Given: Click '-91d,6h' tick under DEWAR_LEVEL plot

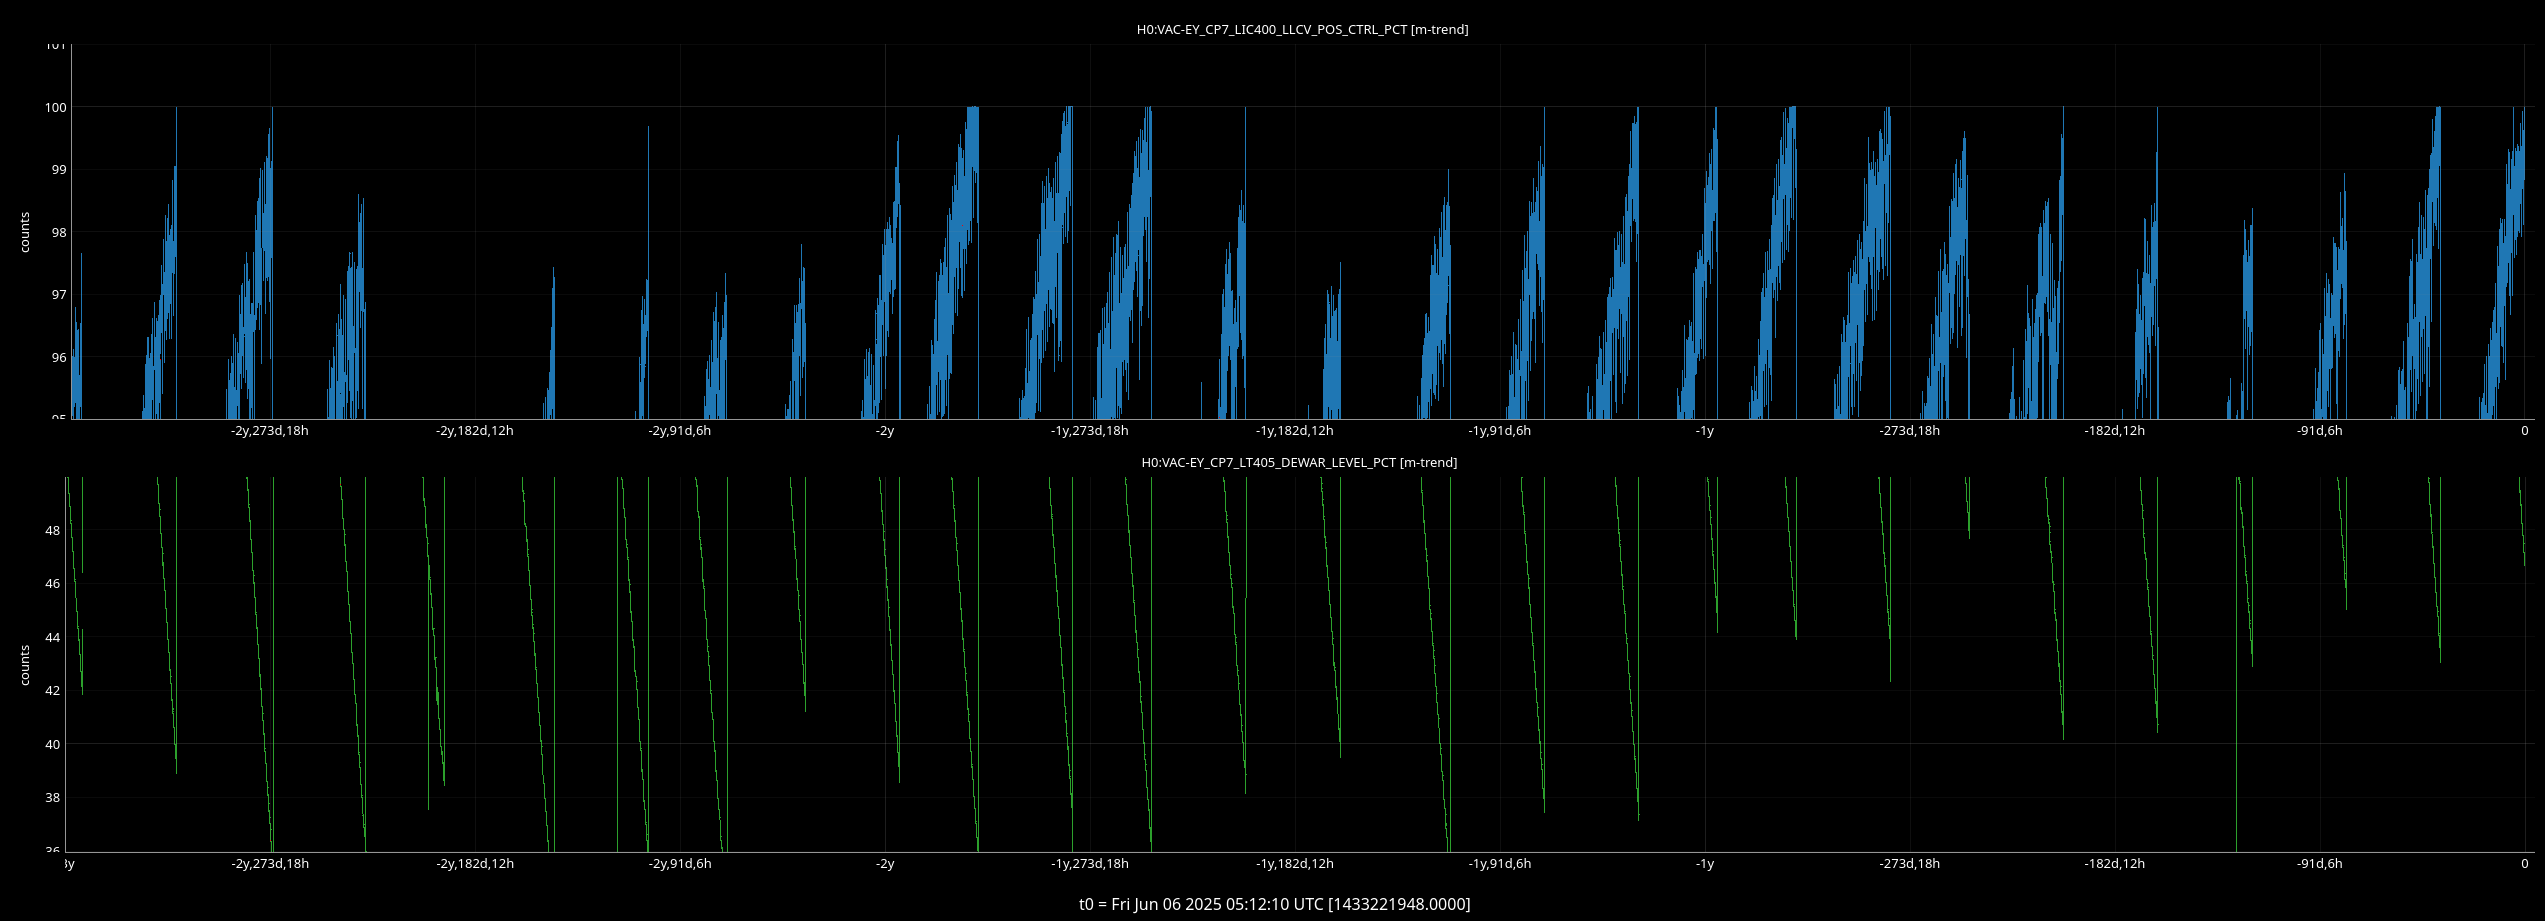Looking at the screenshot, I should click(x=2320, y=864).
